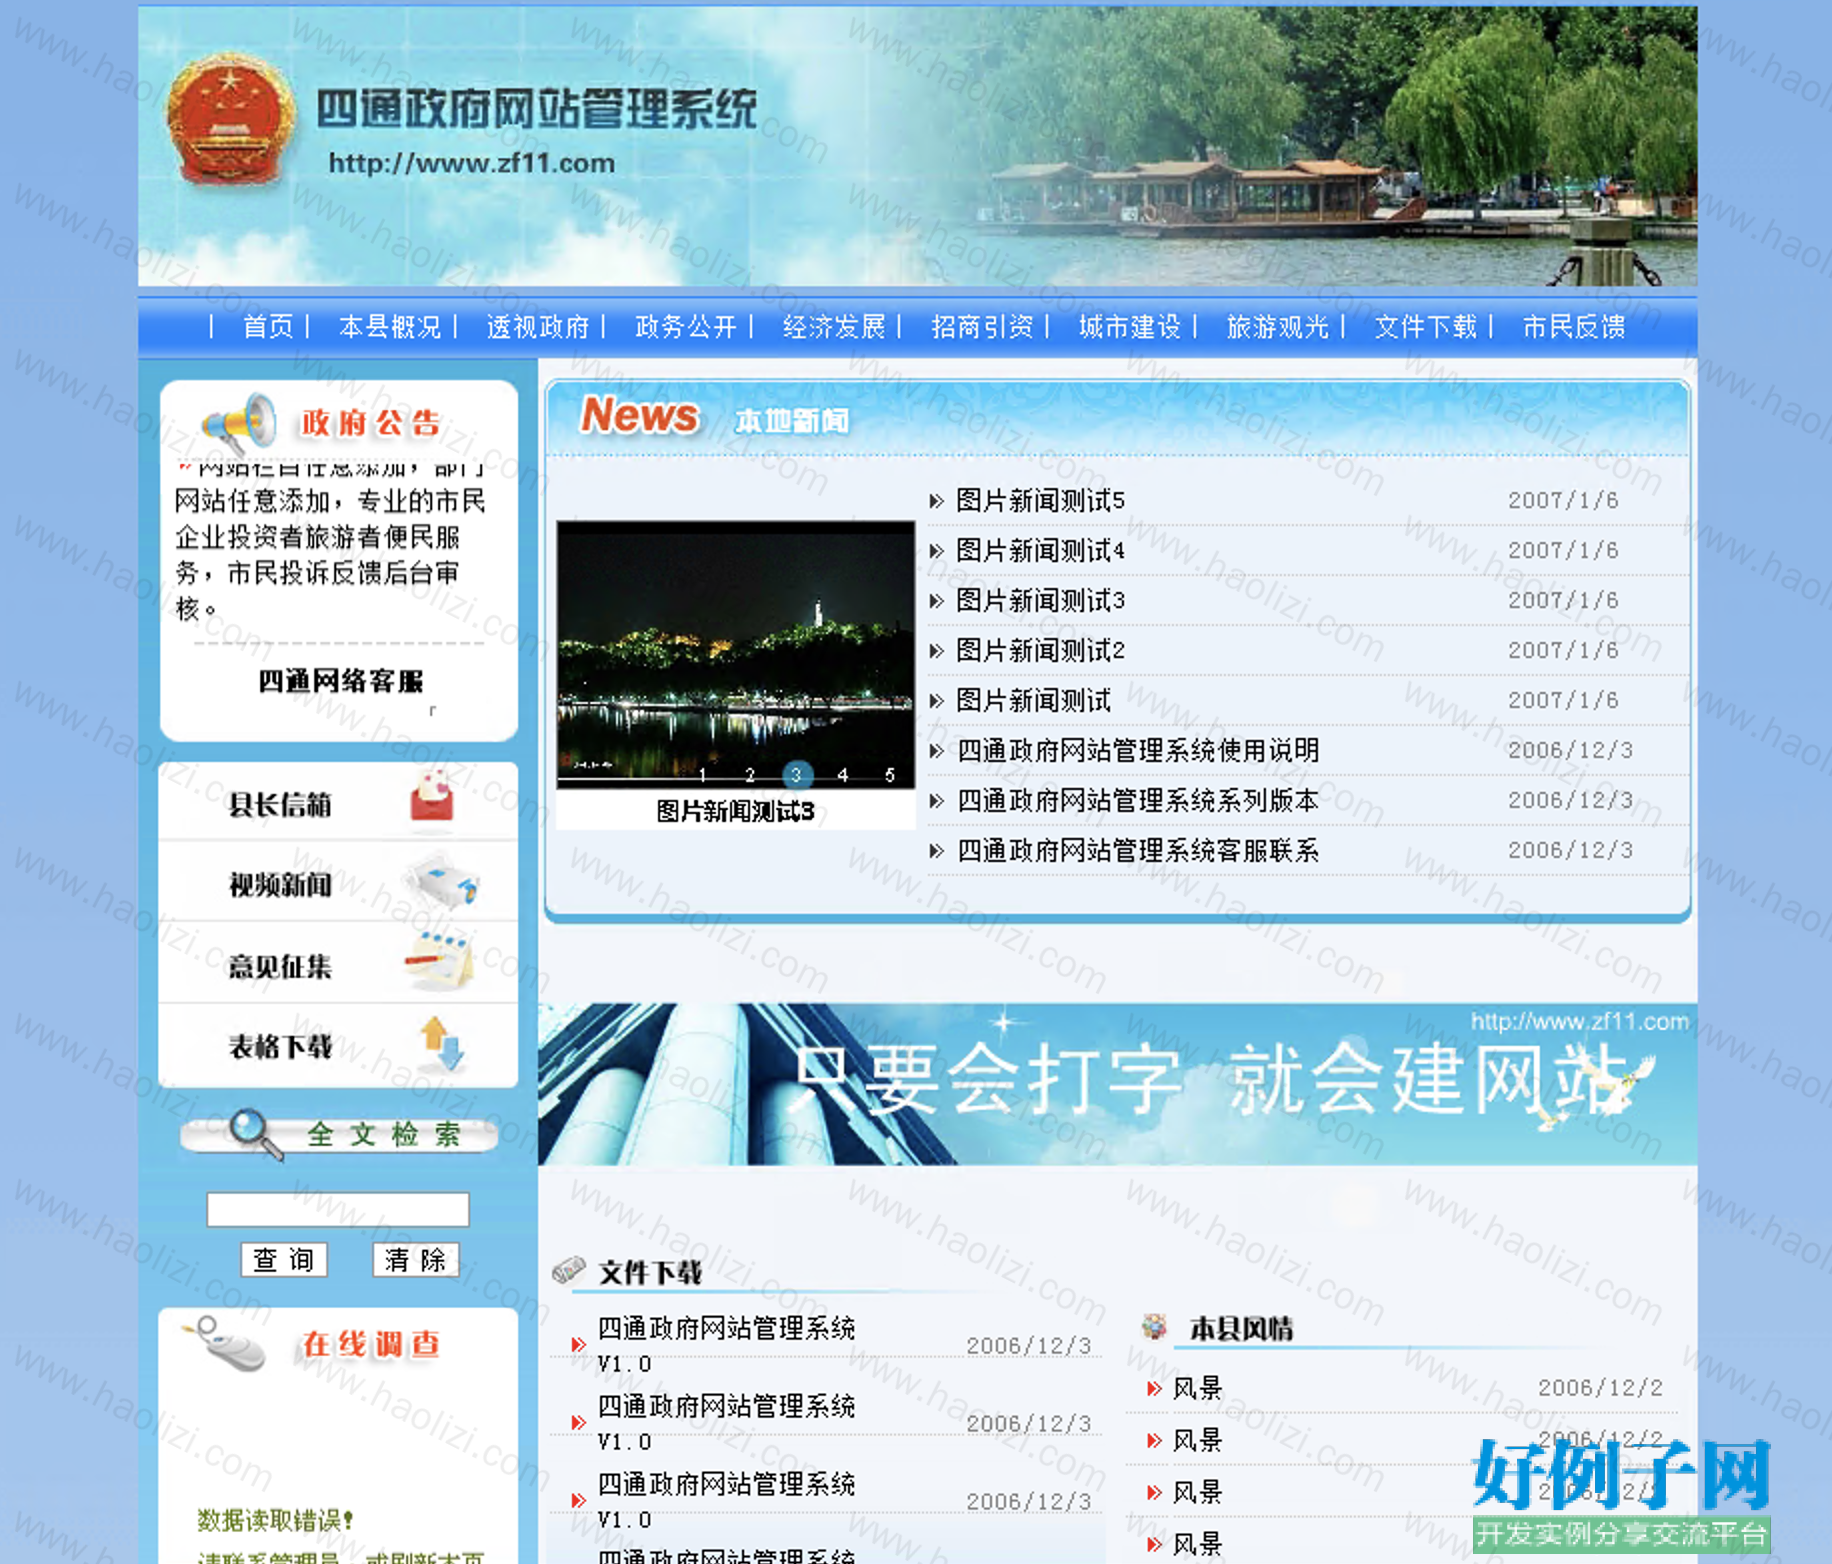Click the megaphone icon beside 政府公告
The width and height of the screenshot is (1832, 1564).
pos(238,422)
